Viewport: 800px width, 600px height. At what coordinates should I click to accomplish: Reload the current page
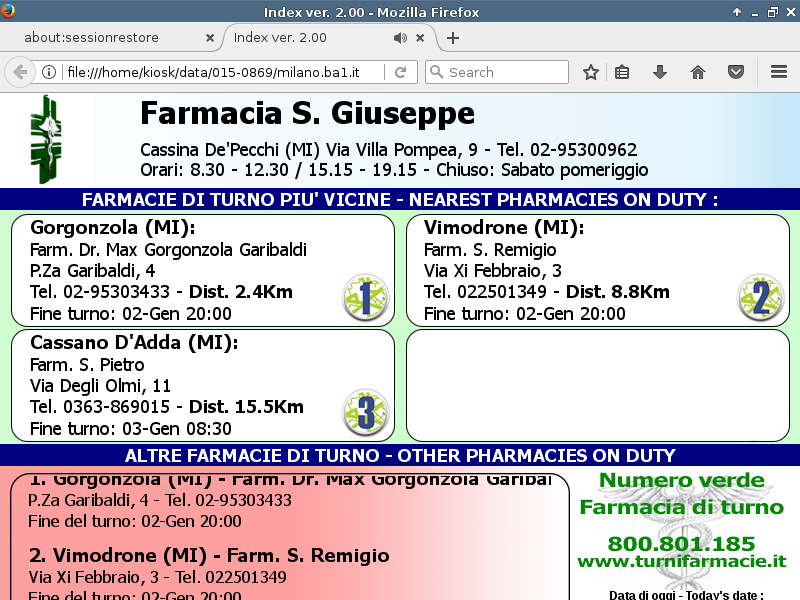click(400, 72)
